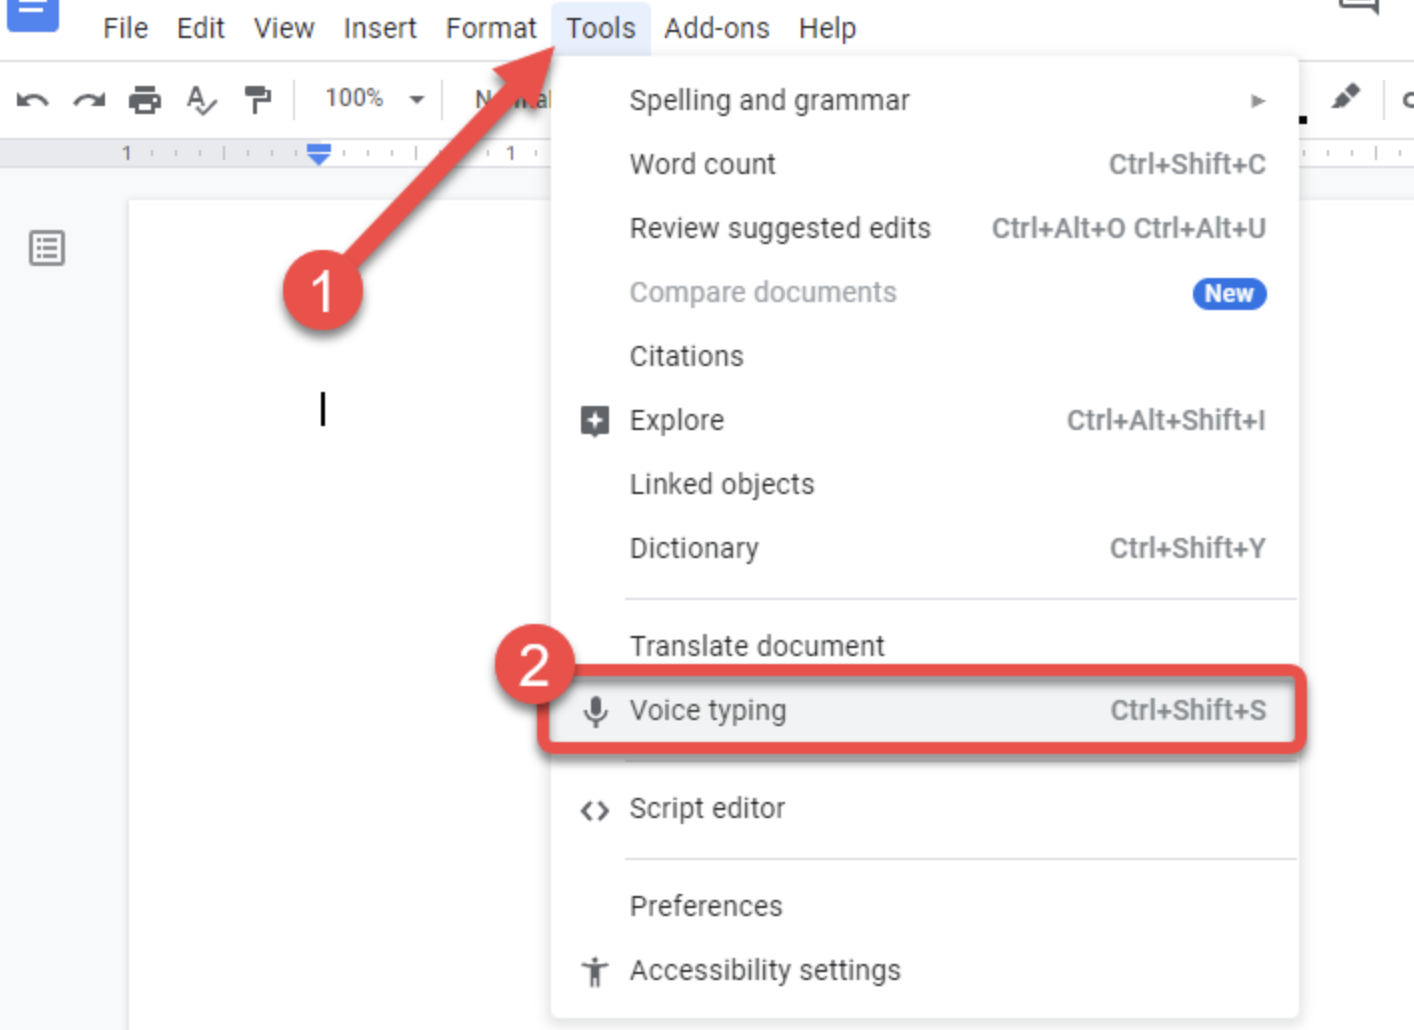
Task: Choose Translate document
Action: tap(925, 645)
